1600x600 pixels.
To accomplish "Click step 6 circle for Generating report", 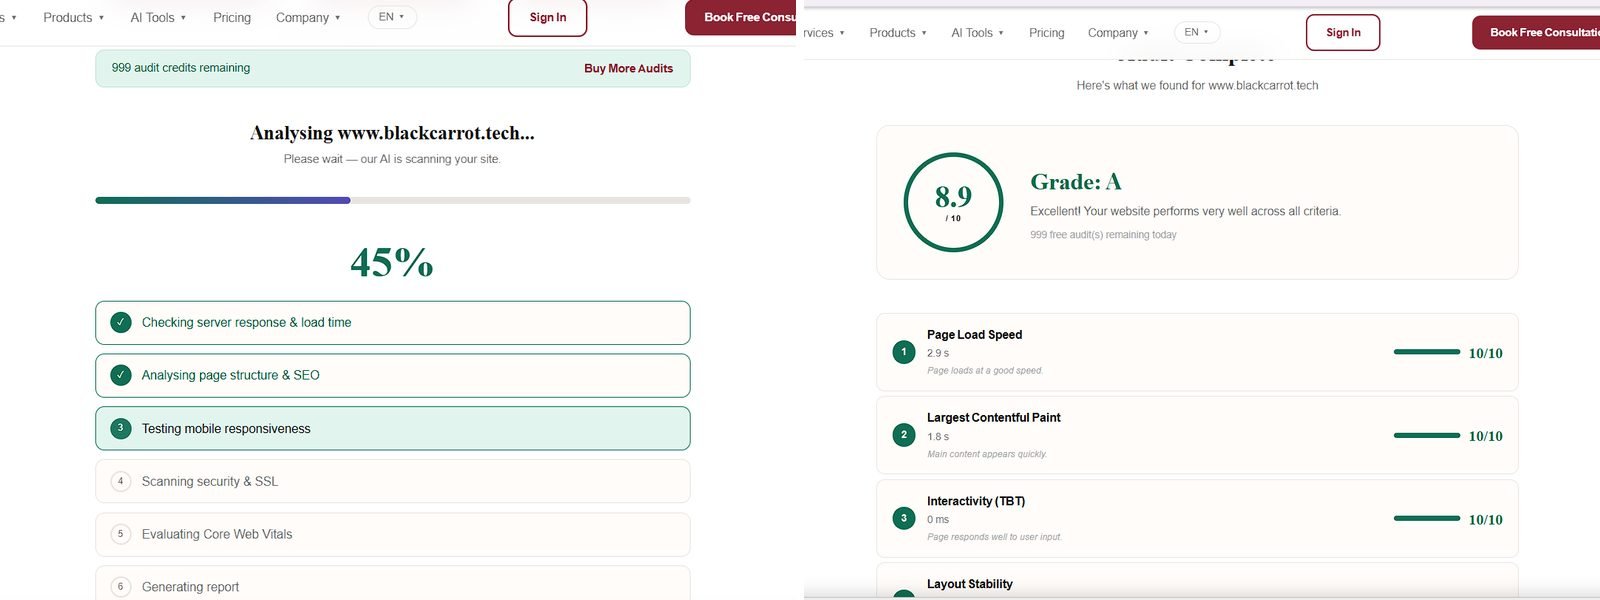I will pyautogui.click(x=121, y=587).
